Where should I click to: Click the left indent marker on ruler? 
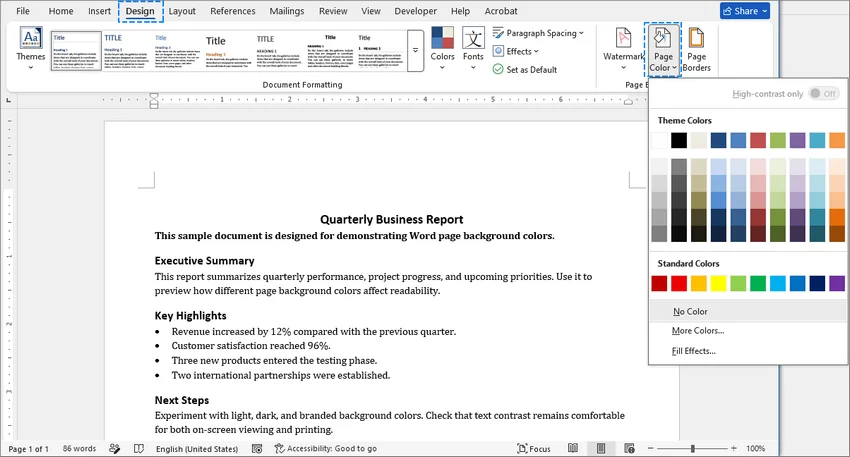pos(154,100)
